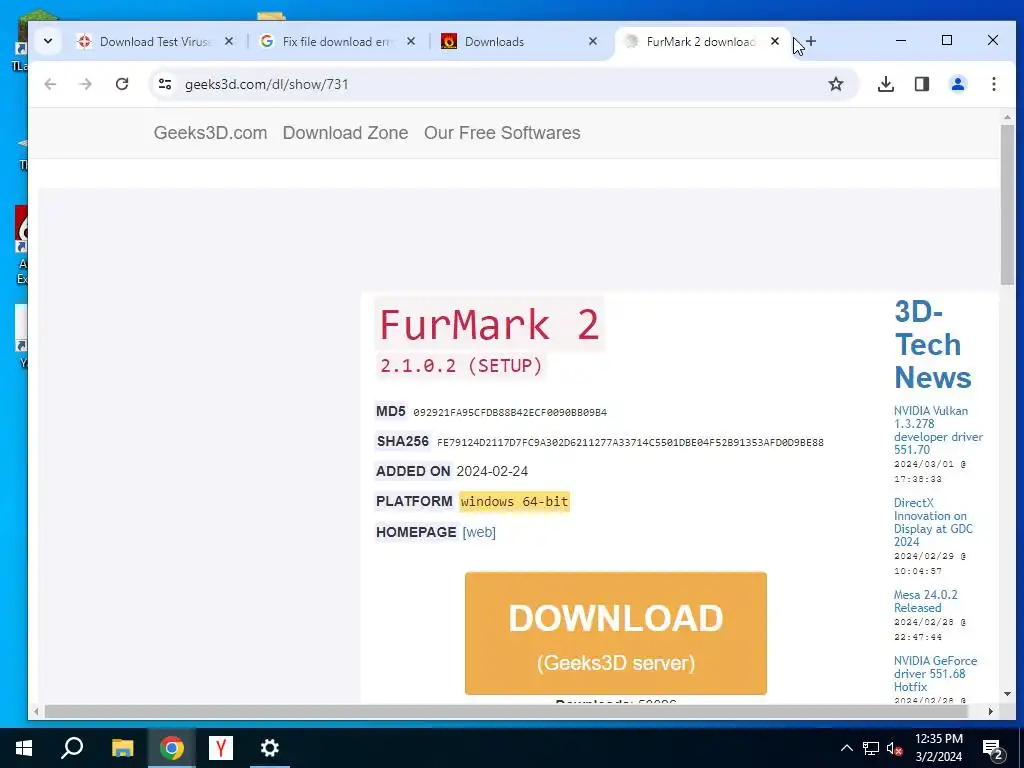Click the windows 64-bit platform label
Viewport: 1024px width, 768px height.
pyautogui.click(x=515, y=502)
